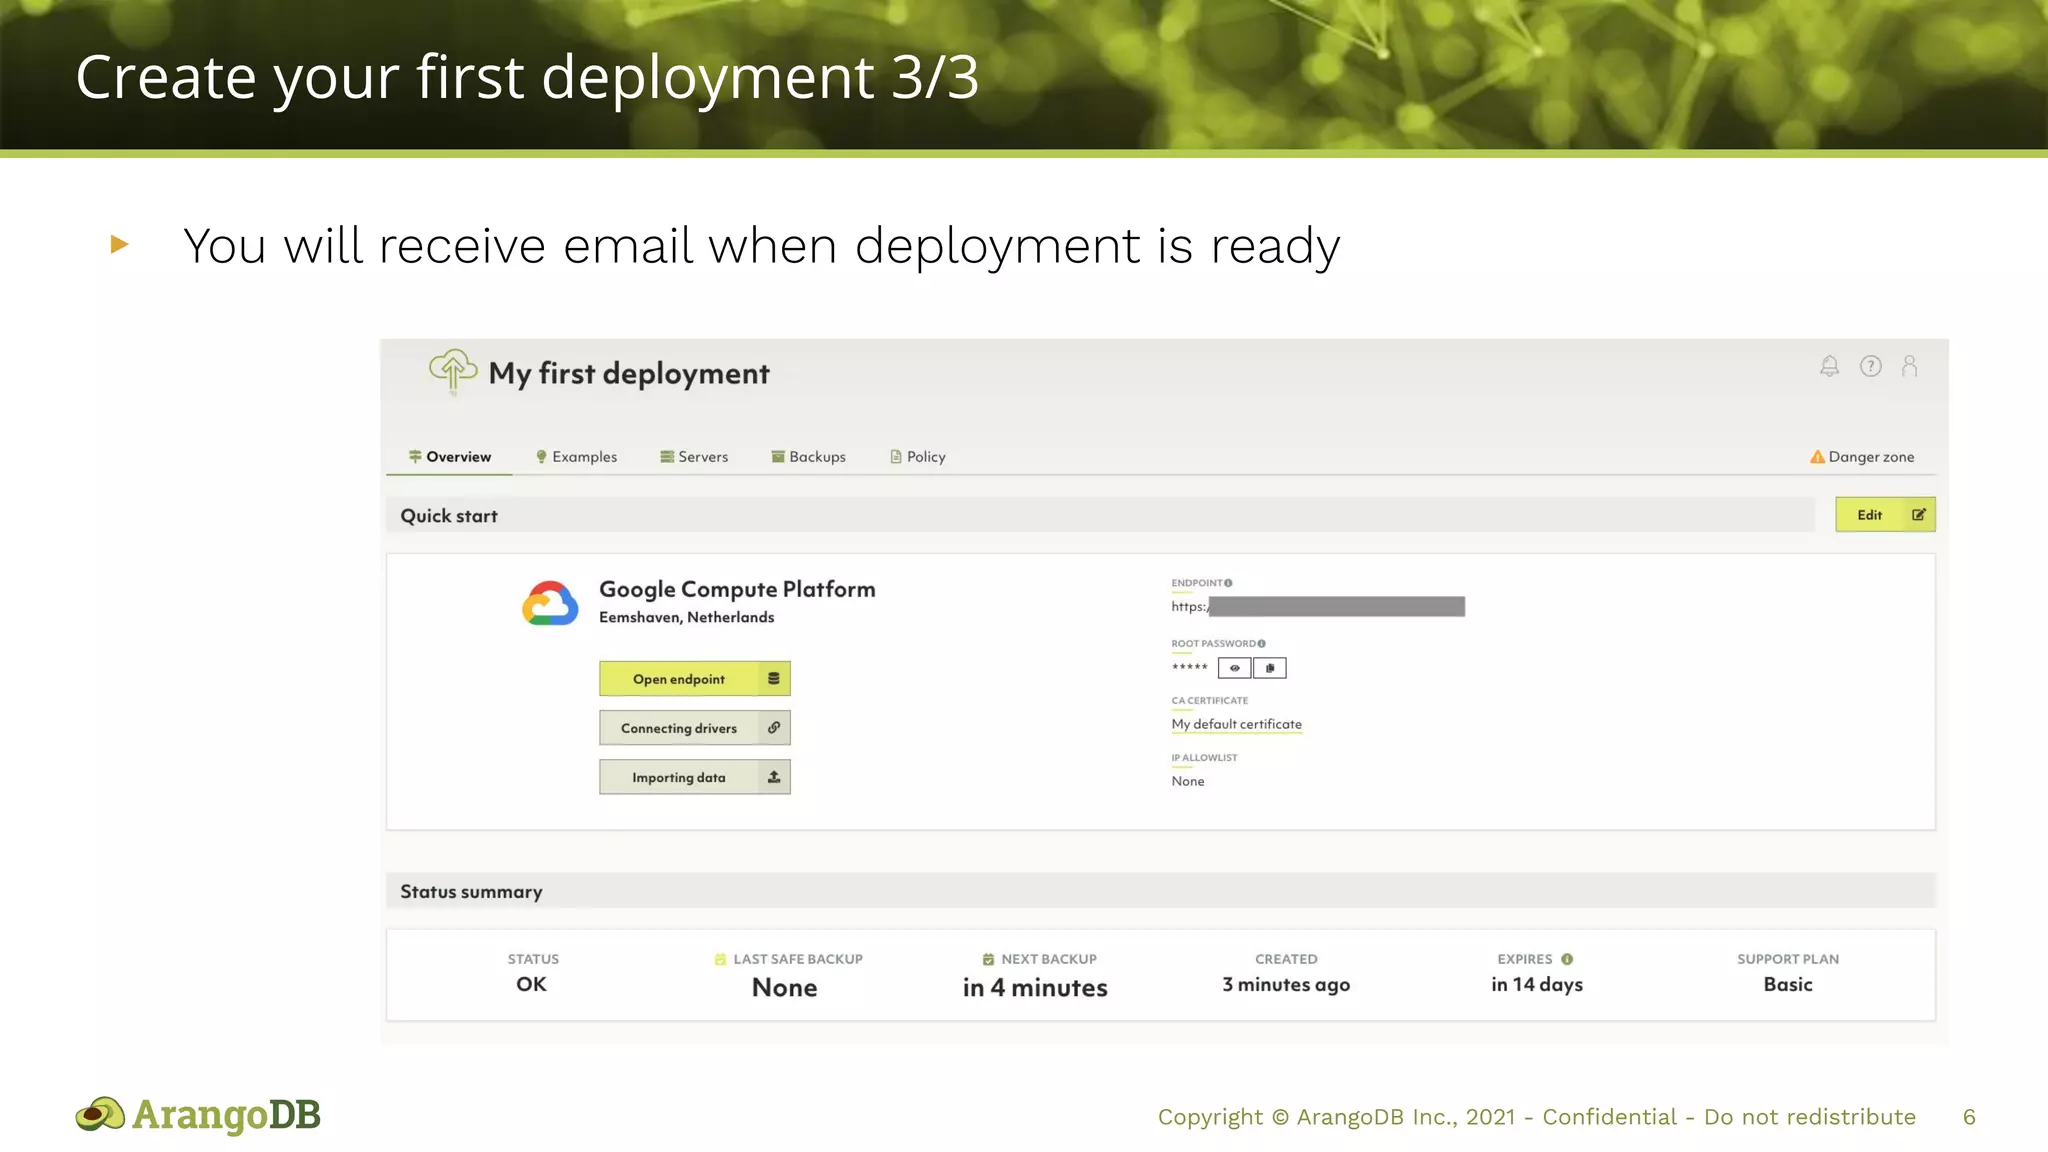
Task: Open the Backups tab
Action: pyautogui.click(x=808, y=457)
